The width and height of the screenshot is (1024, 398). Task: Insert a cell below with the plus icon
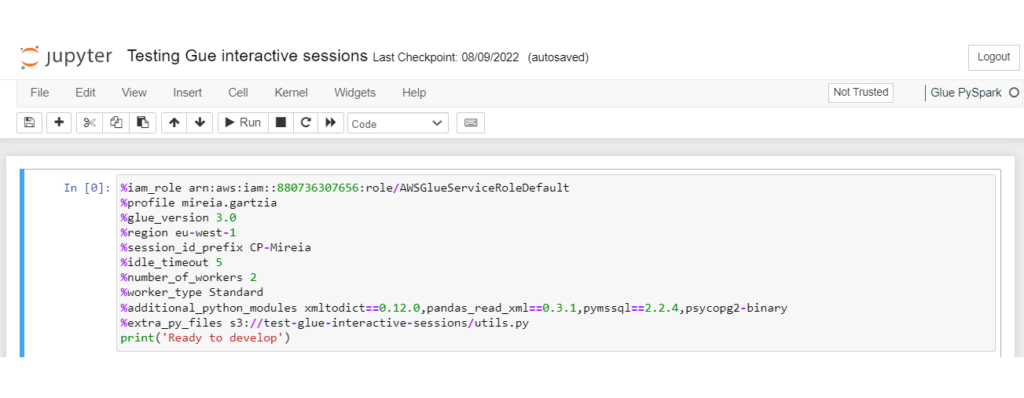pos(59,122)
